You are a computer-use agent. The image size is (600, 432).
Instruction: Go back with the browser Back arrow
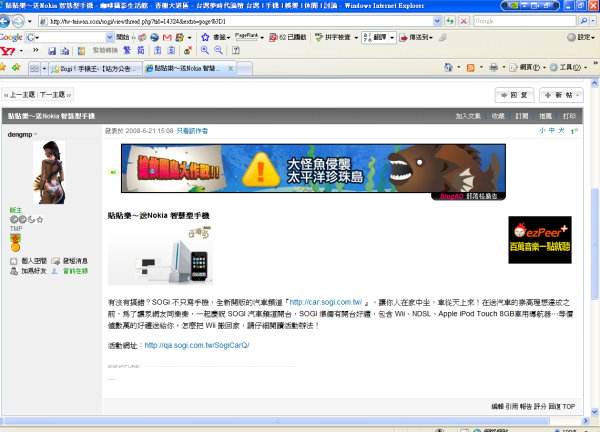4,21
